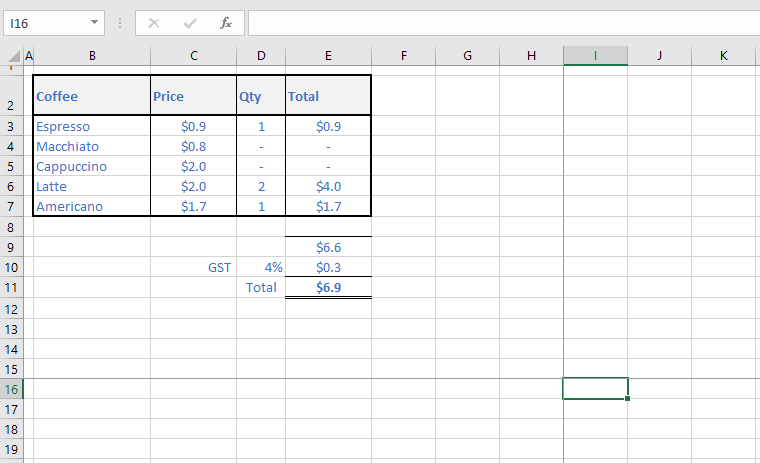The width and height of the screenshot is (760, 463).
Task: Click into the Name Box showing I16
Action: point(47,23)
